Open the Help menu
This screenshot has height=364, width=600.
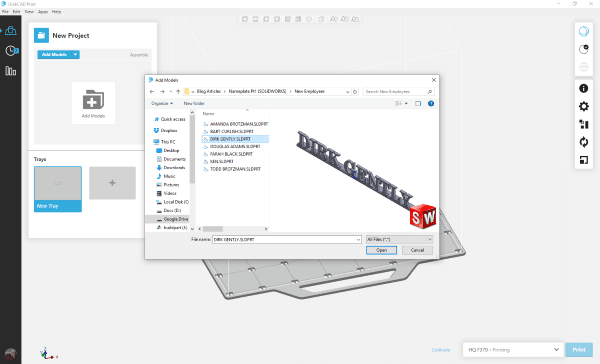click(56, 12)
